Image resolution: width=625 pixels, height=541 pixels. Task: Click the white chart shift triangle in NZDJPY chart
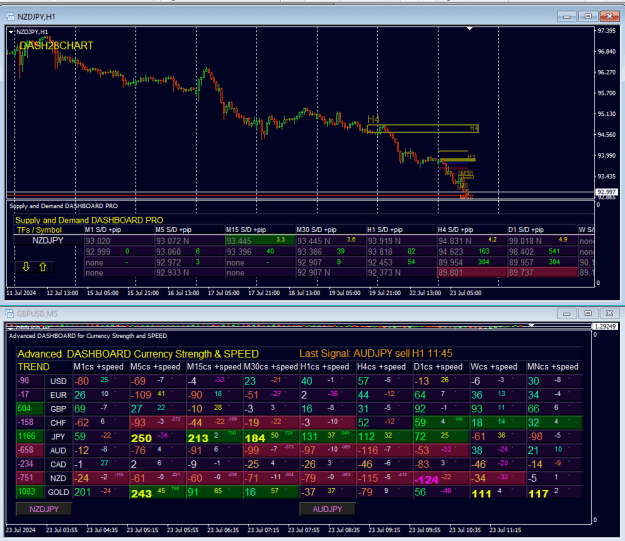pyautogui.click(x=470, y=29)
